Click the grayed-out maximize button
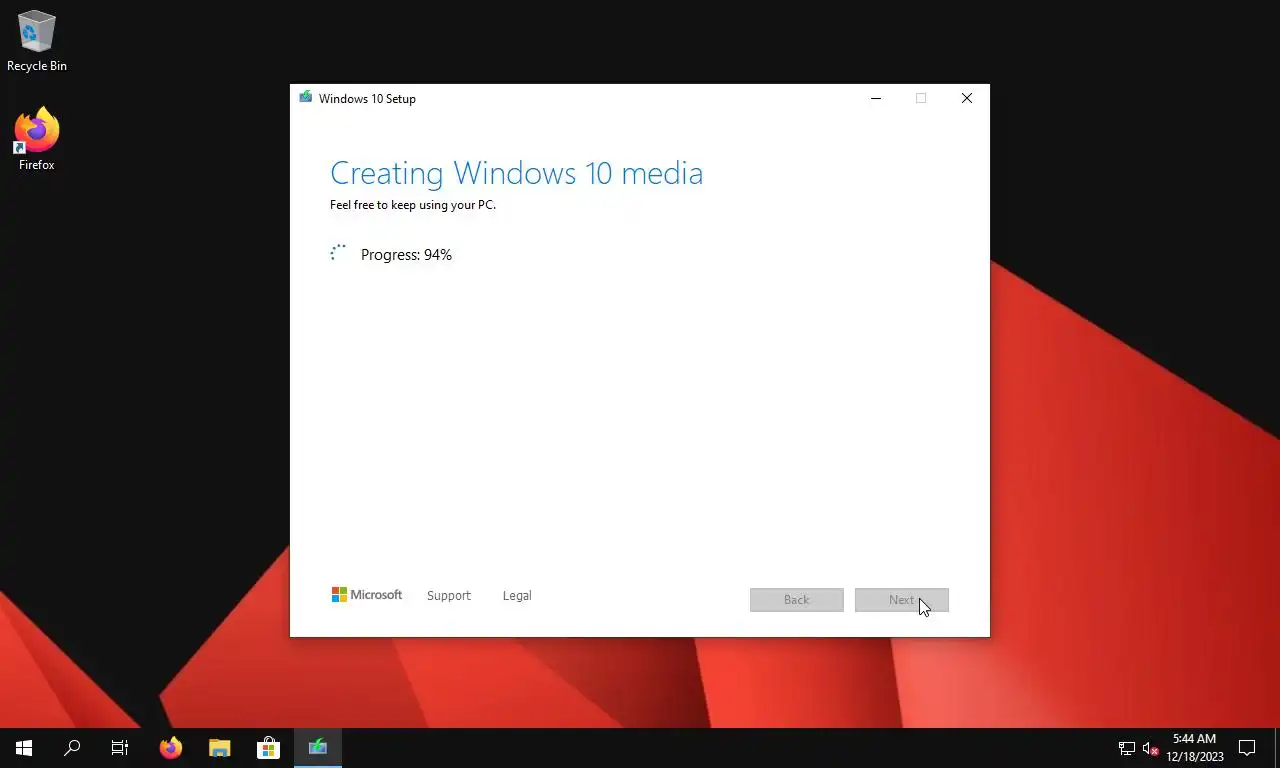Viewport: 1280px width, 768px height. pyautogui.click(x=921, y=98)
